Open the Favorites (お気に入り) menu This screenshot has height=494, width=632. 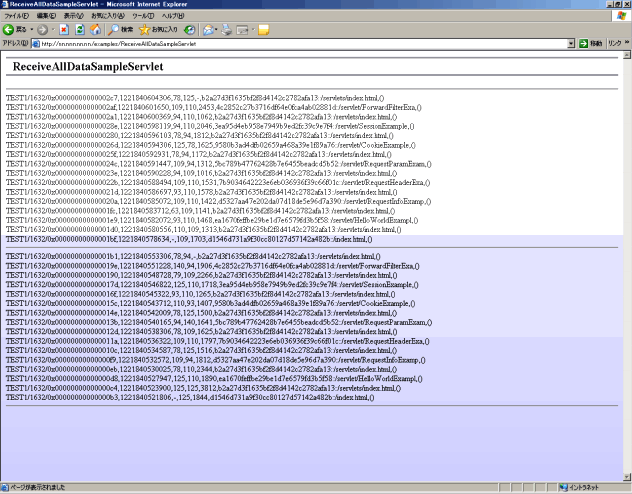108,16
